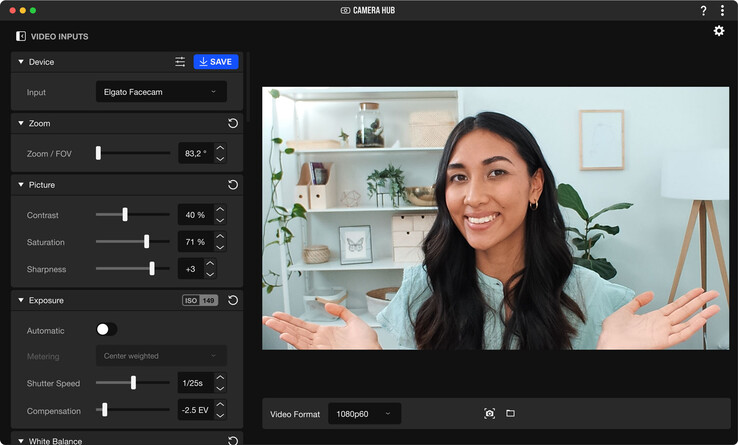Open the help question mark icon
Image resolution: width=738 pixels, height=445 pixels.
click(703, 10)
